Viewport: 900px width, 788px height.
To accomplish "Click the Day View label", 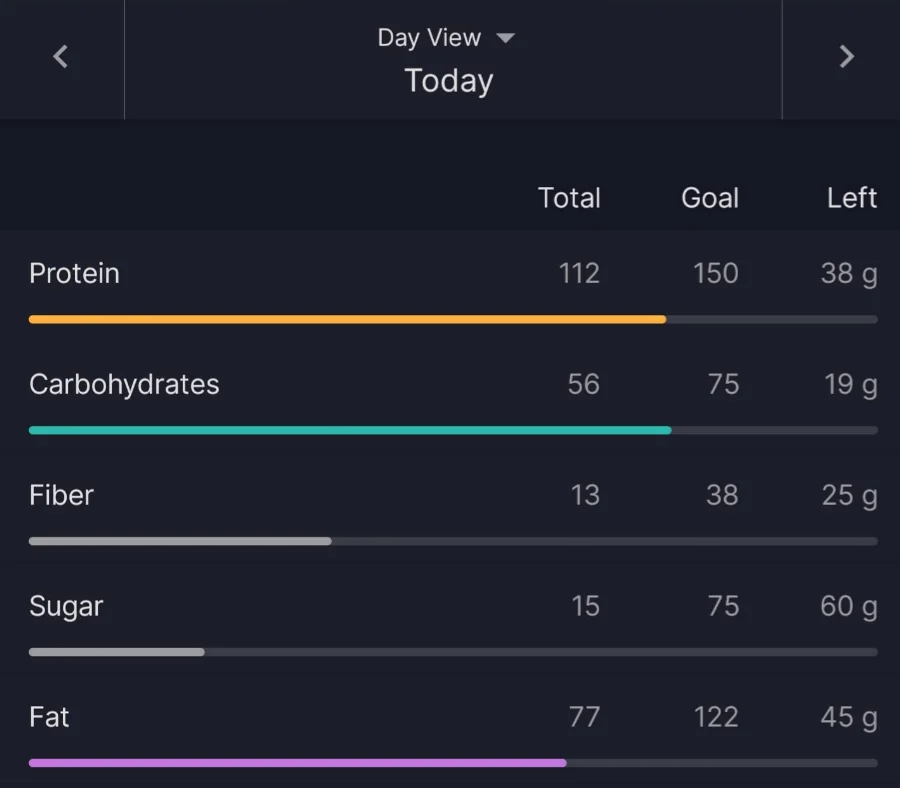I will click(x=429, y=38).
